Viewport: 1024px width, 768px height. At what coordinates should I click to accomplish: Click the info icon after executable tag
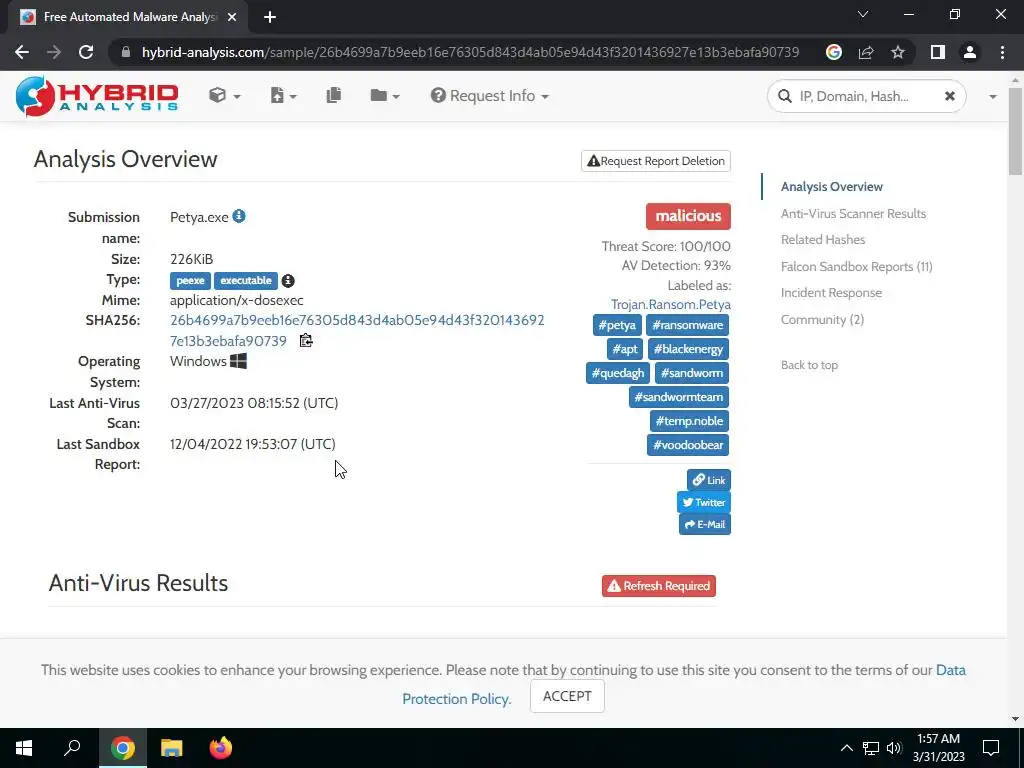[288, 281]
